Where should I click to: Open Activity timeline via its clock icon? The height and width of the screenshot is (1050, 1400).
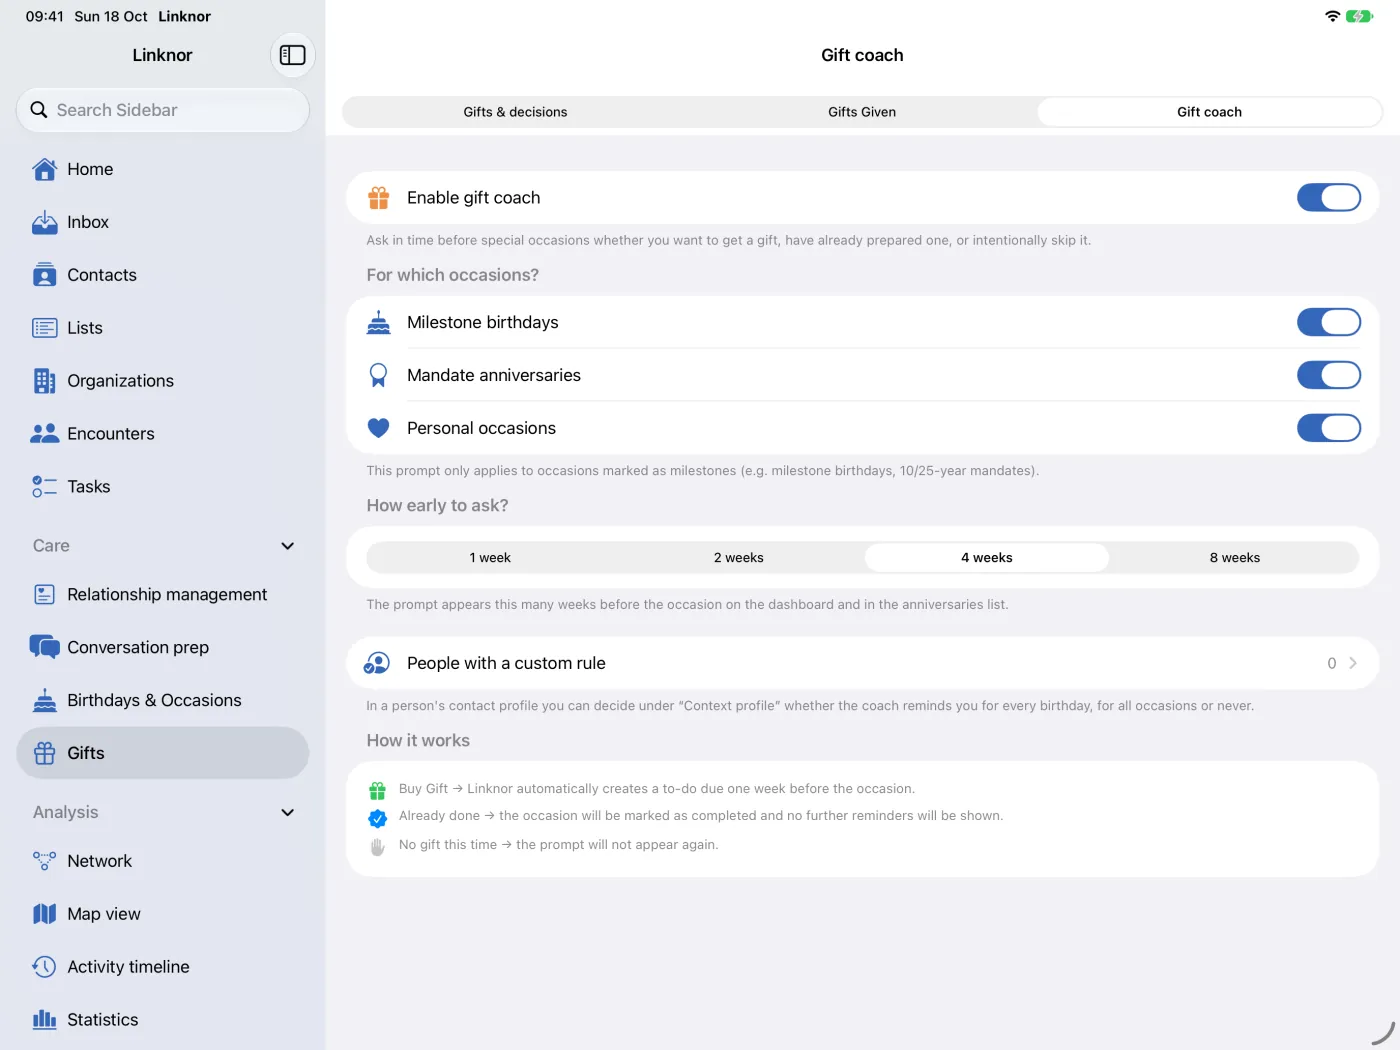point(45,967)
